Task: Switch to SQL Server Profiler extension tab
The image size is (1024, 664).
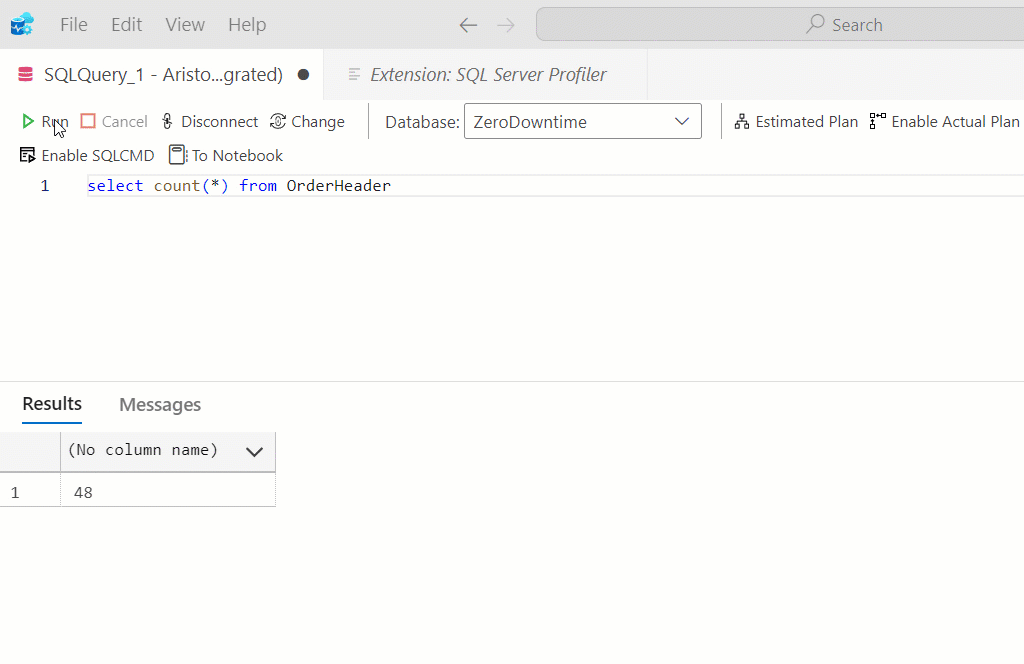Action: pos(487,75)
